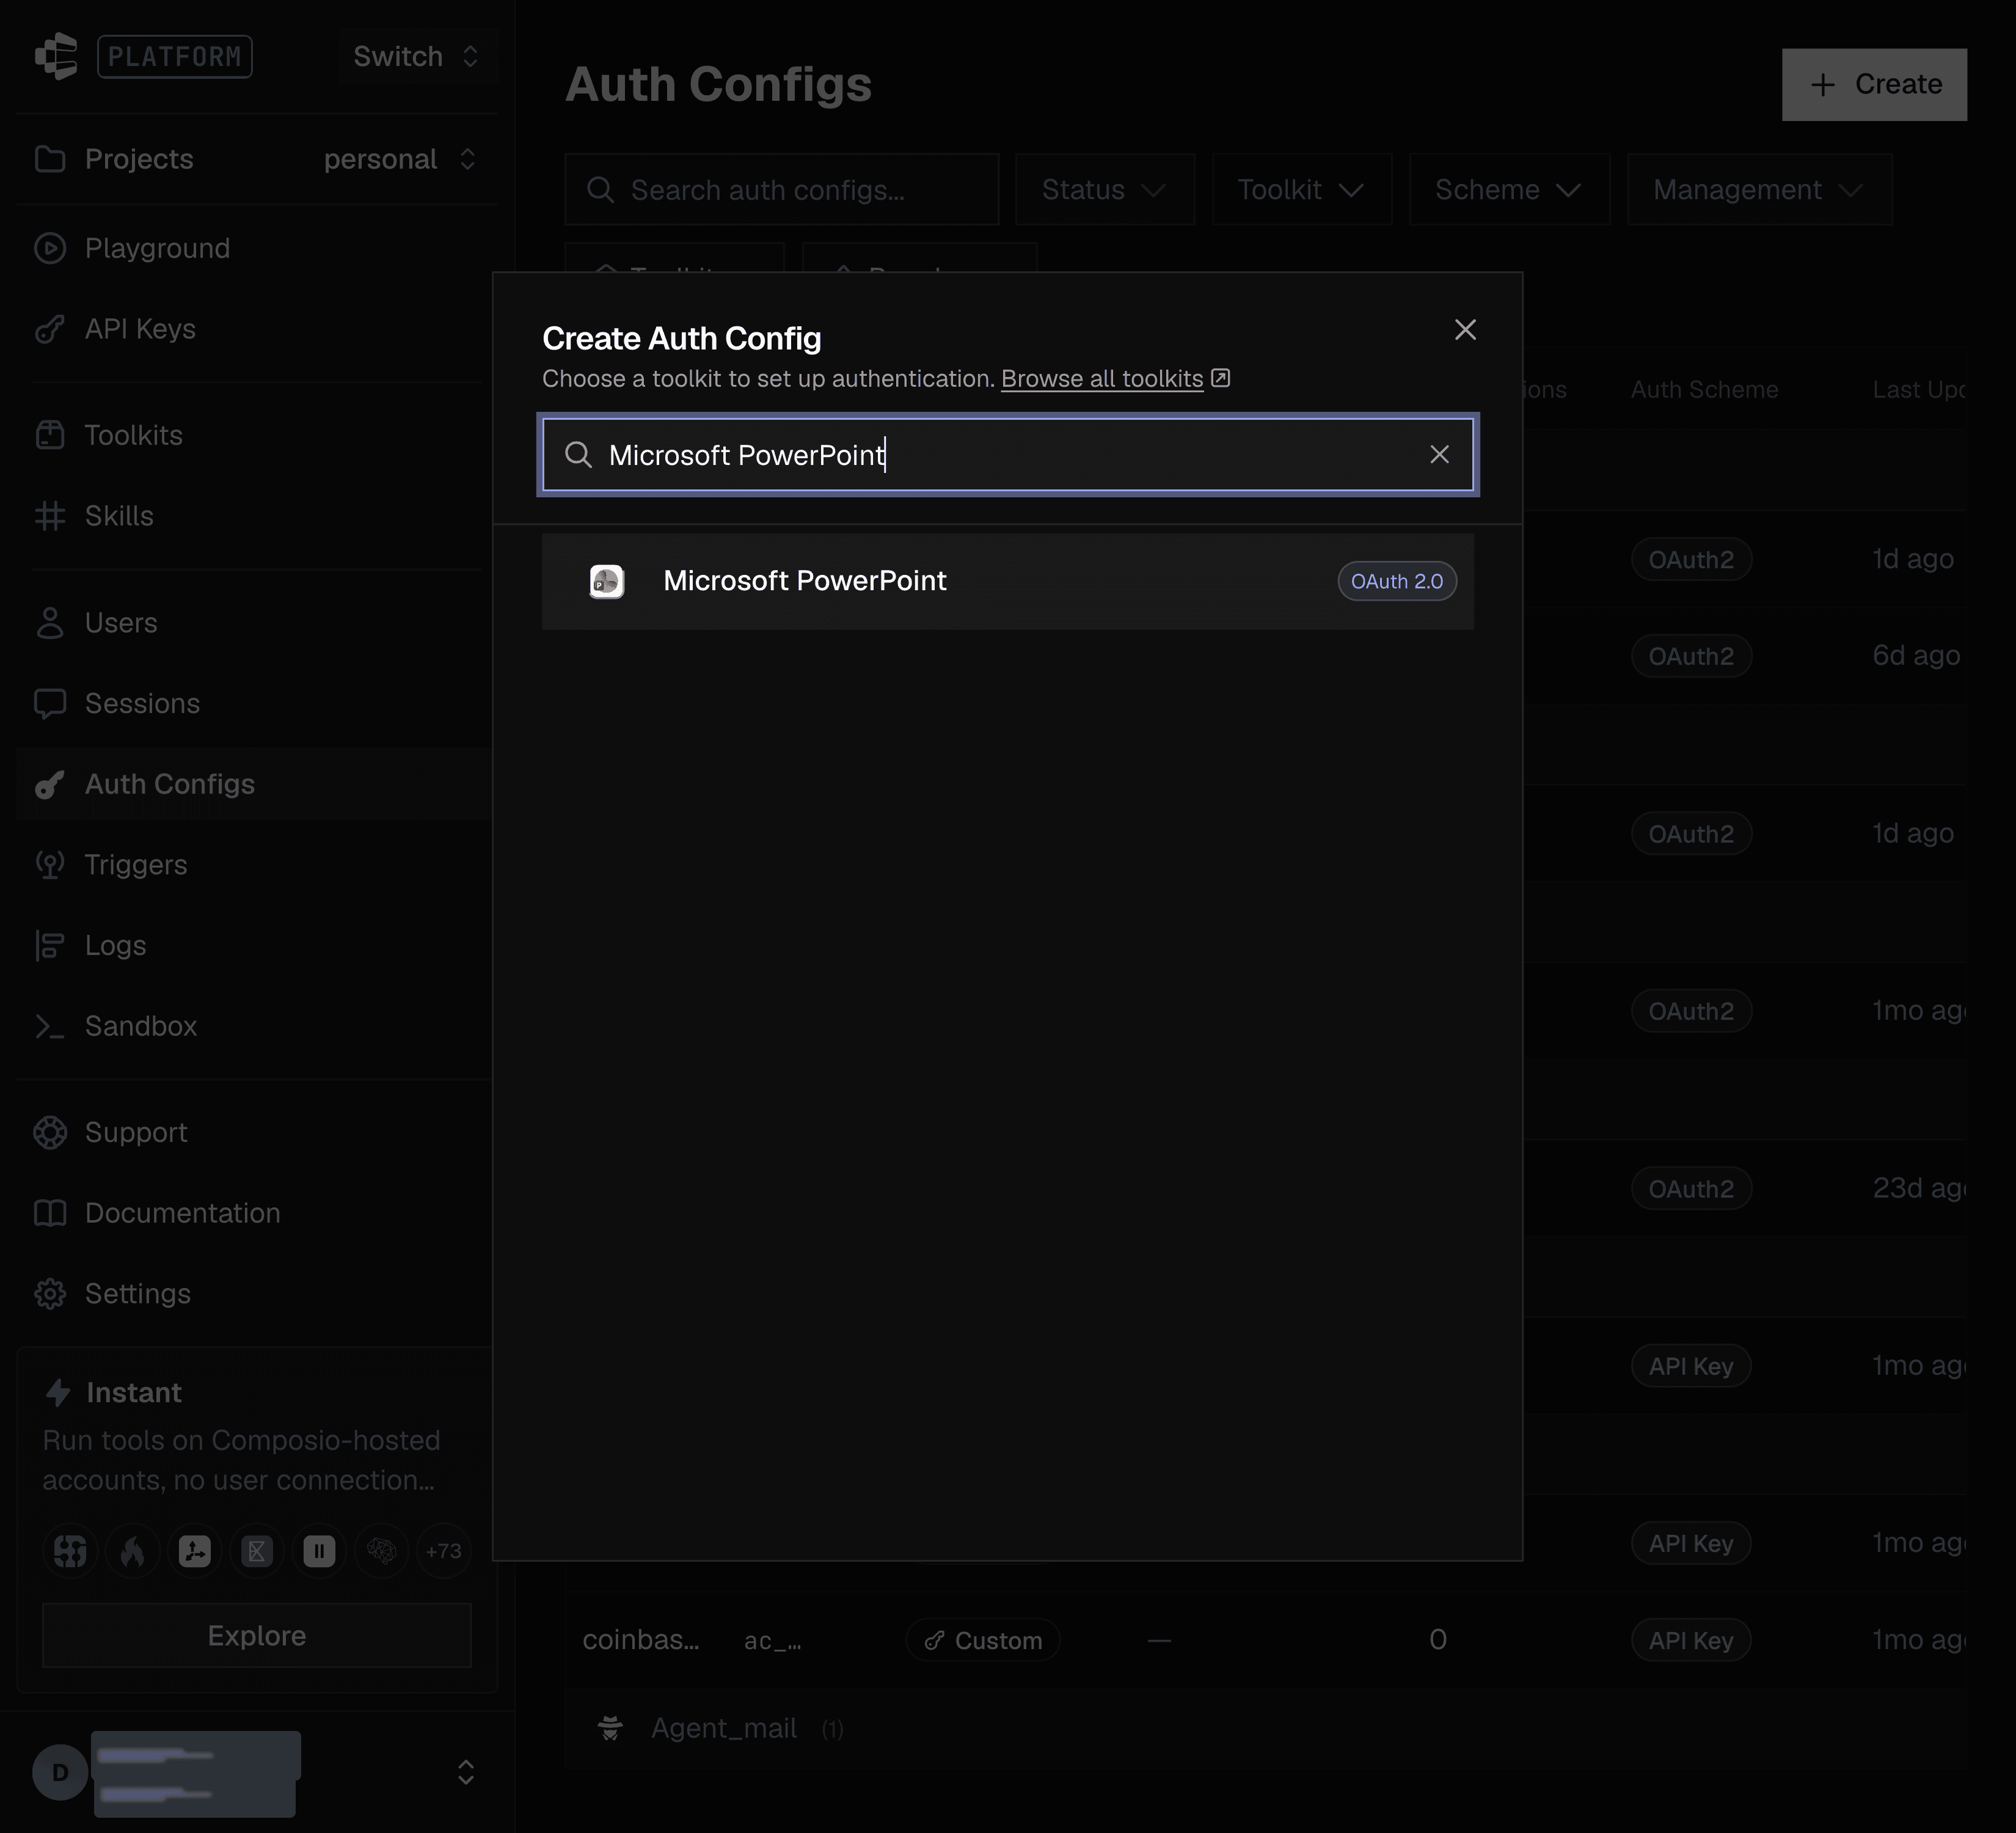This screenshot has height=1833, width=2016.
Task: Open Support
Action: pos(136,1133)
